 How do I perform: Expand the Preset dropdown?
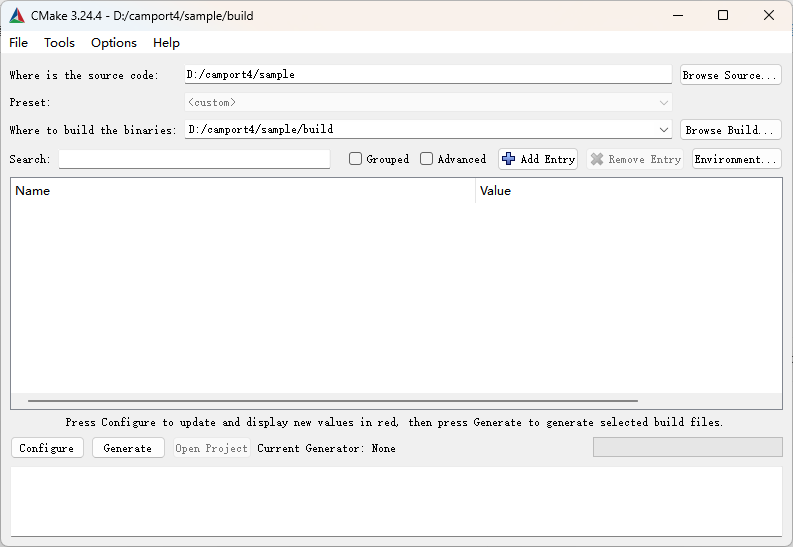pyautogui.click(x=664, y=103)
